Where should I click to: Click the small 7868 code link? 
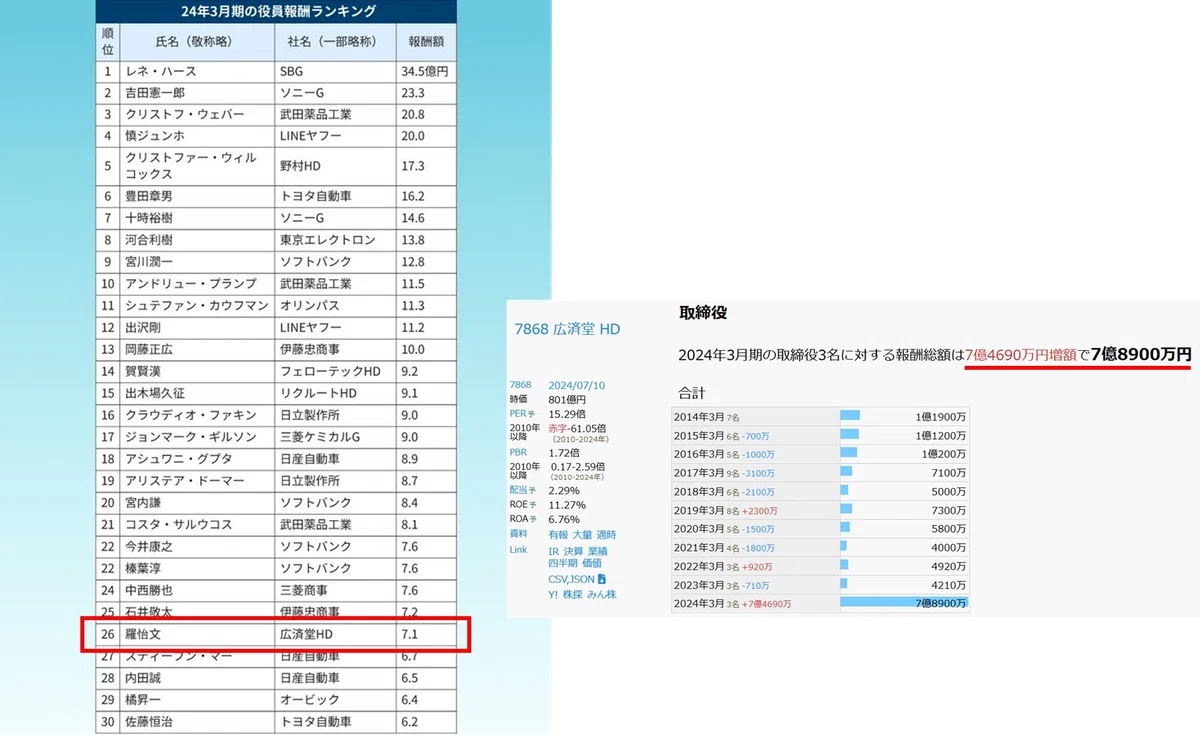pos(520,385)
